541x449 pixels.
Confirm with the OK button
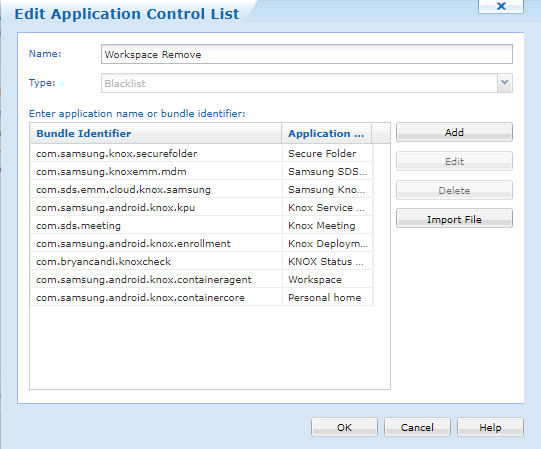pos(344,427)
